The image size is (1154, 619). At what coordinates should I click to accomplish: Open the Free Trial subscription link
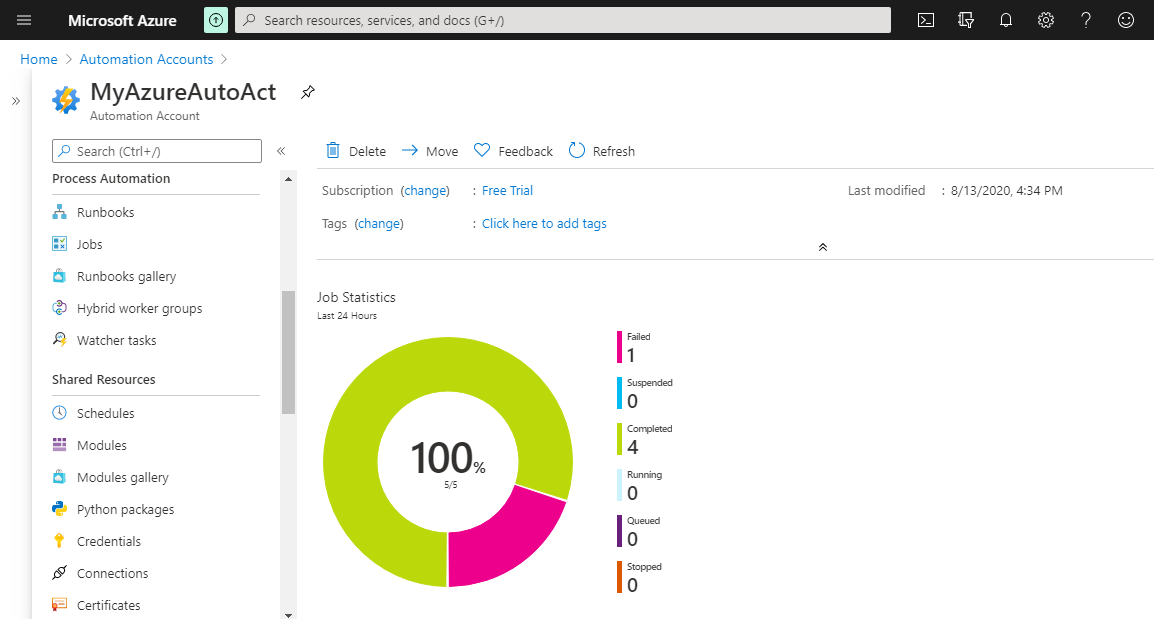click(x=507, y=190)
